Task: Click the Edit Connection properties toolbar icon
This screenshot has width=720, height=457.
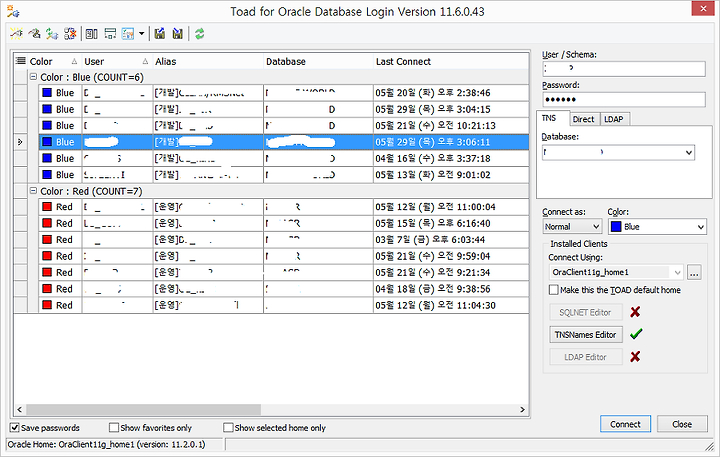Action: [34, 34]
